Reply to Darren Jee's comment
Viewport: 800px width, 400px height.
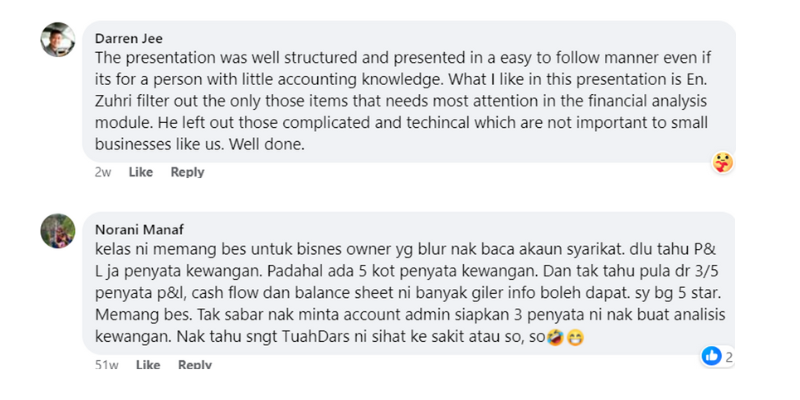click(x=187, y=172)
